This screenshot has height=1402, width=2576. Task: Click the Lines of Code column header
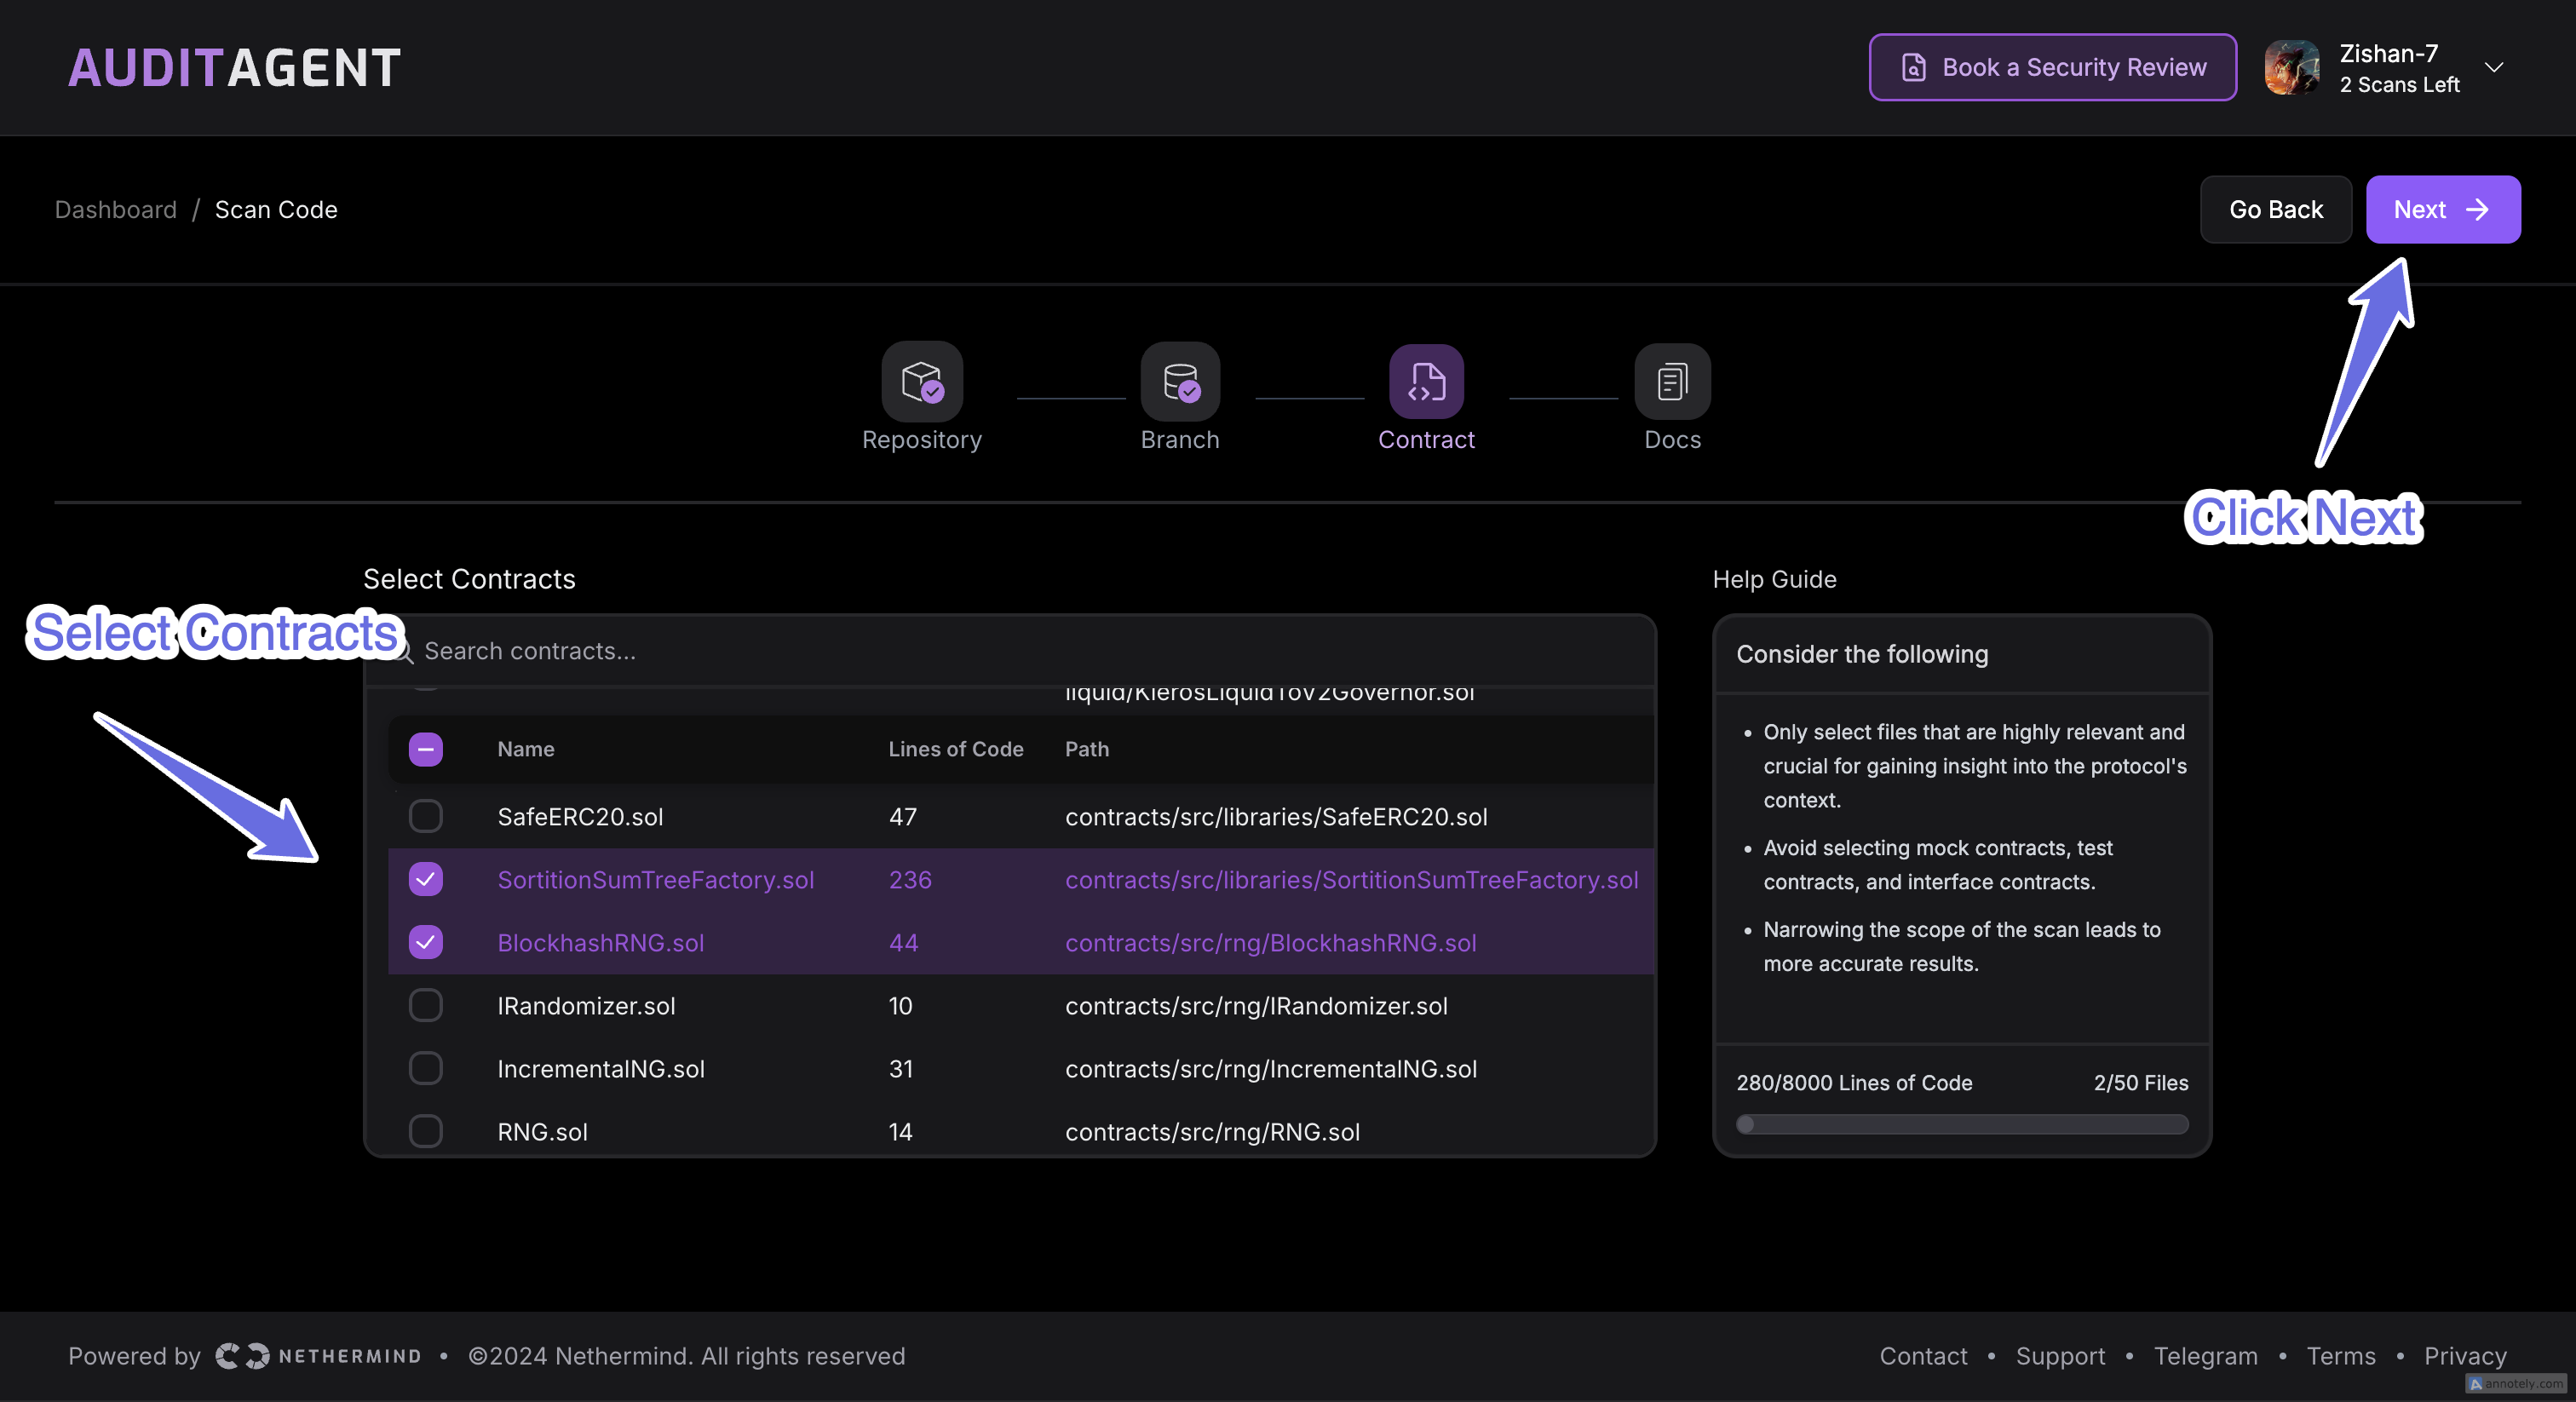pos(956,749)
